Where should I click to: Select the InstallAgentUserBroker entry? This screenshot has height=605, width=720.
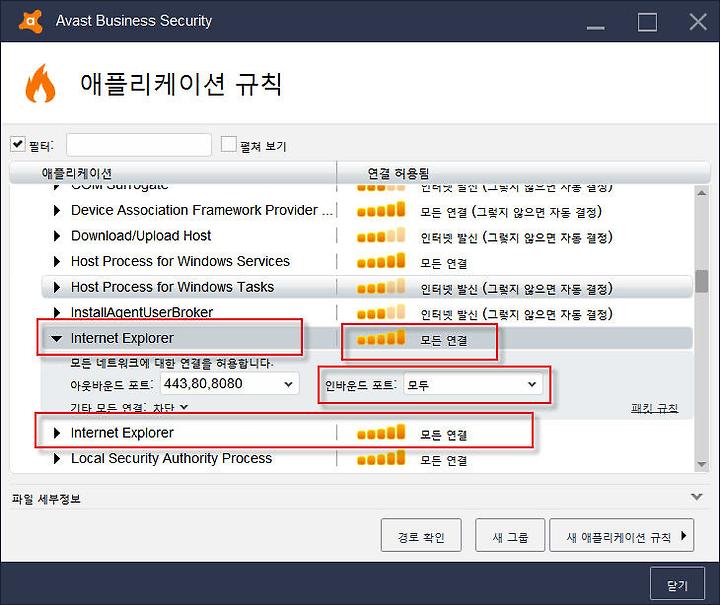[x=141, y=313]
